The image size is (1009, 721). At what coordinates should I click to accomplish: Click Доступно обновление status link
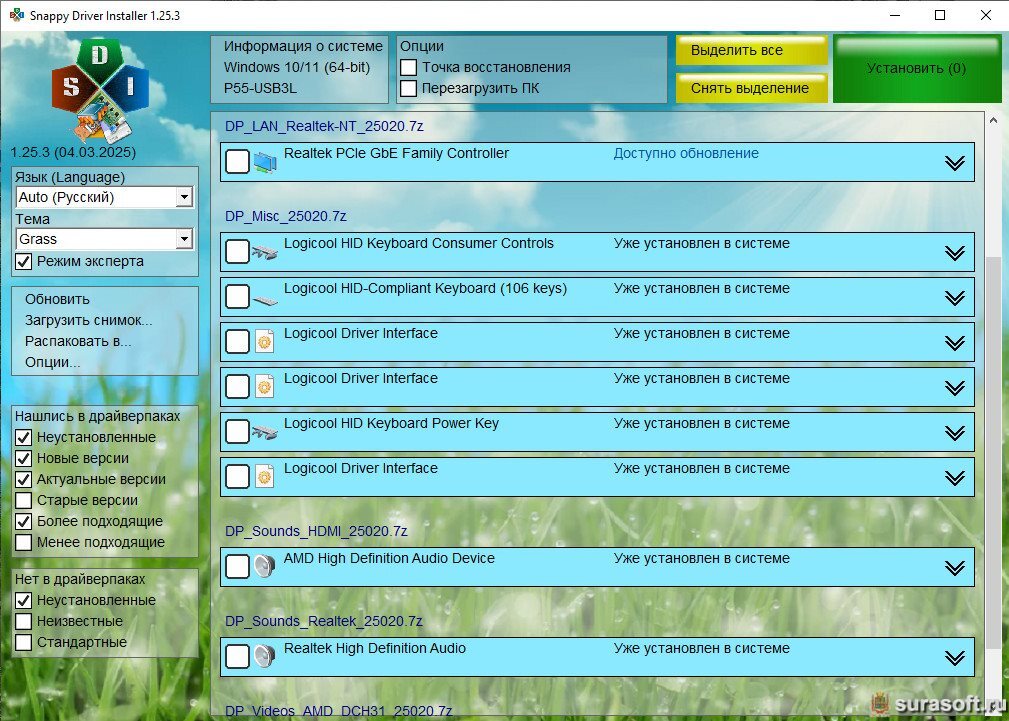[686, 153]
